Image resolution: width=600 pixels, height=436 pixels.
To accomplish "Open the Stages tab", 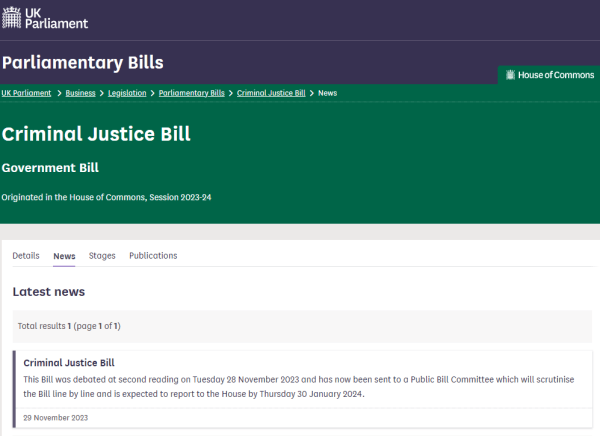I will click(x=102, y=256).
